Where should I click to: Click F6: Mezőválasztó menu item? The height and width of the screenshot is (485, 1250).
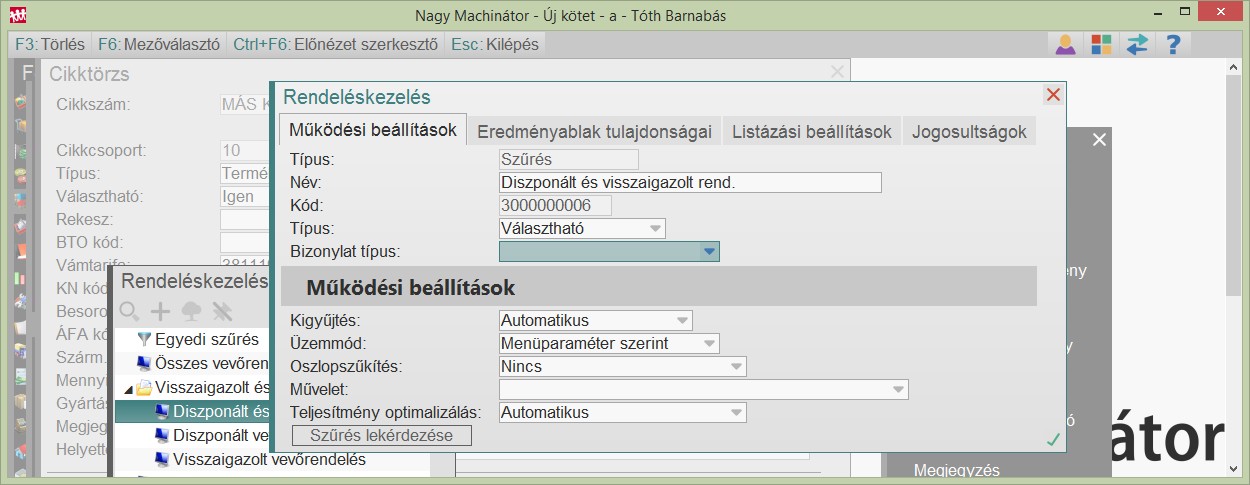pyautogui.click(x=159, y=44)
